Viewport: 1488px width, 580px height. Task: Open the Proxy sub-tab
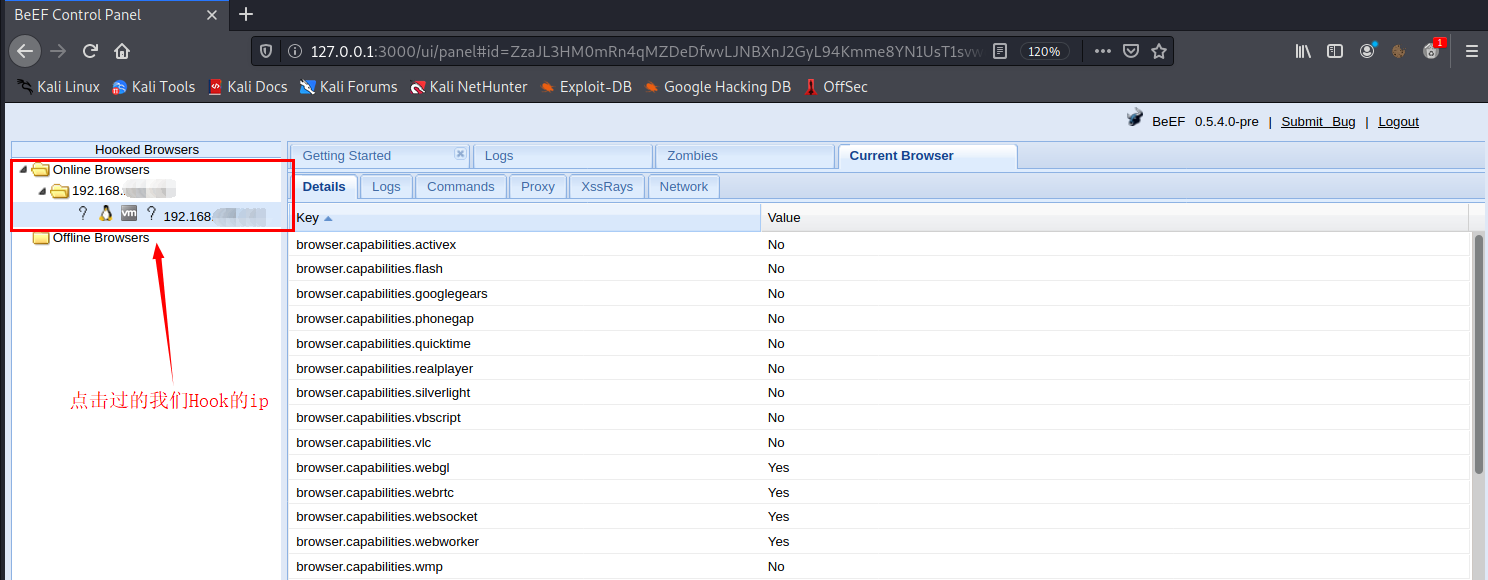tap(538, 187)
